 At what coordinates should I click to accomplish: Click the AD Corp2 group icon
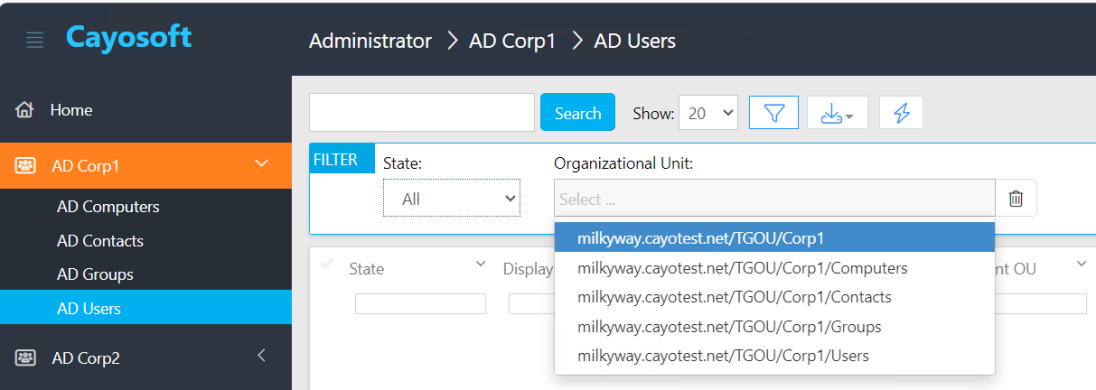tap(26, 358)
